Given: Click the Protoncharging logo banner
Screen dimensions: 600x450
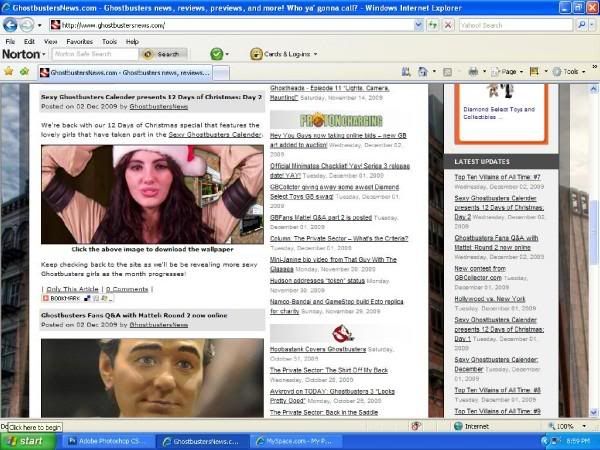Looking at the screenshot, I should [341, 120].
